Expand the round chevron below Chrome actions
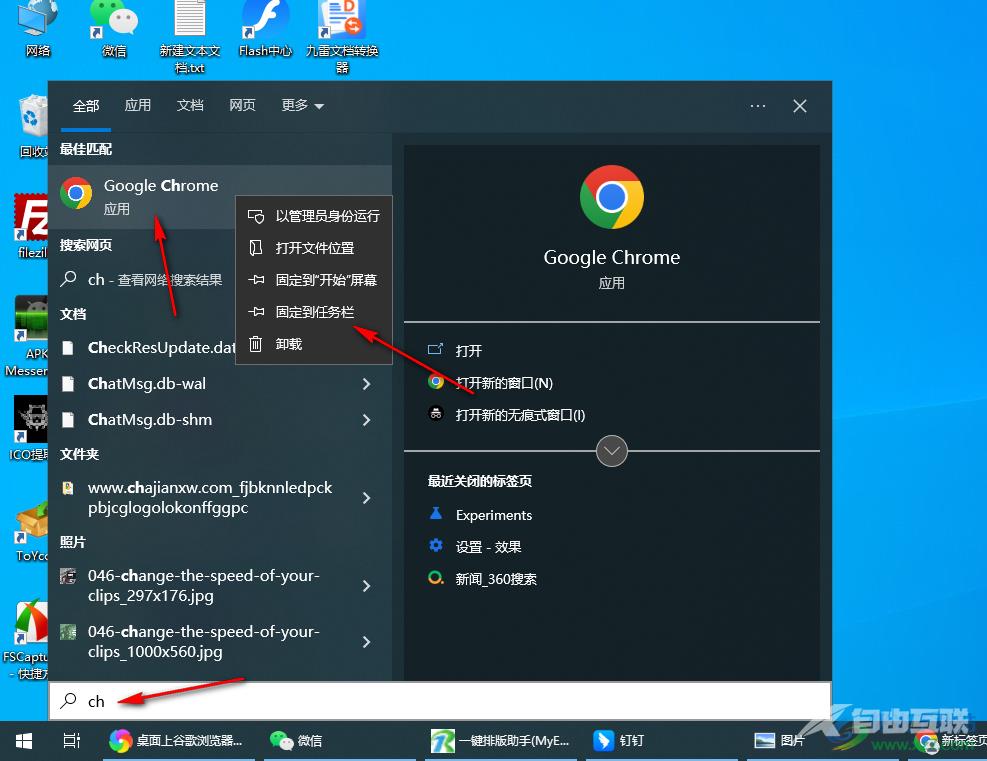Image resolution: width=987 pixels, height=761 pixels. point(611,451)
